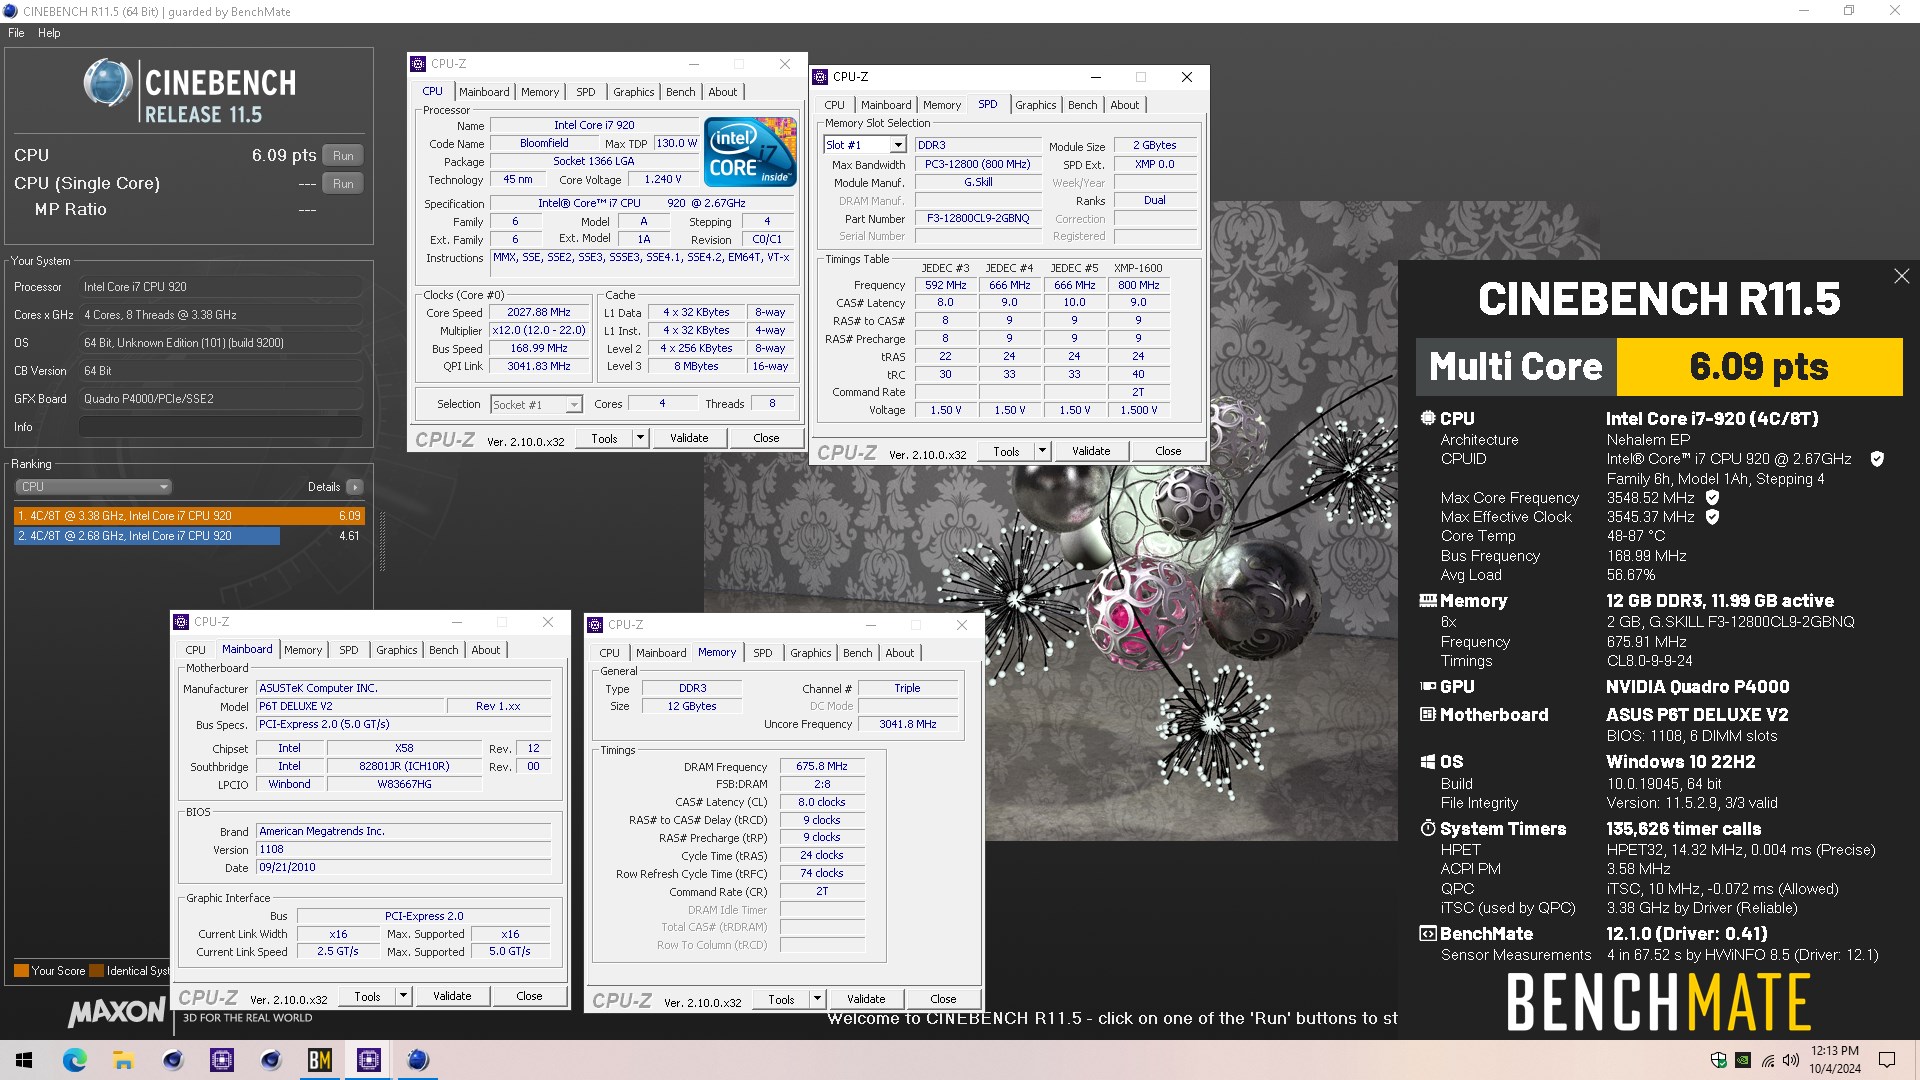Screen dimensions: 1920x1080
Task: Click the CPU-Z title icon of SPD window
Action: 821,77
